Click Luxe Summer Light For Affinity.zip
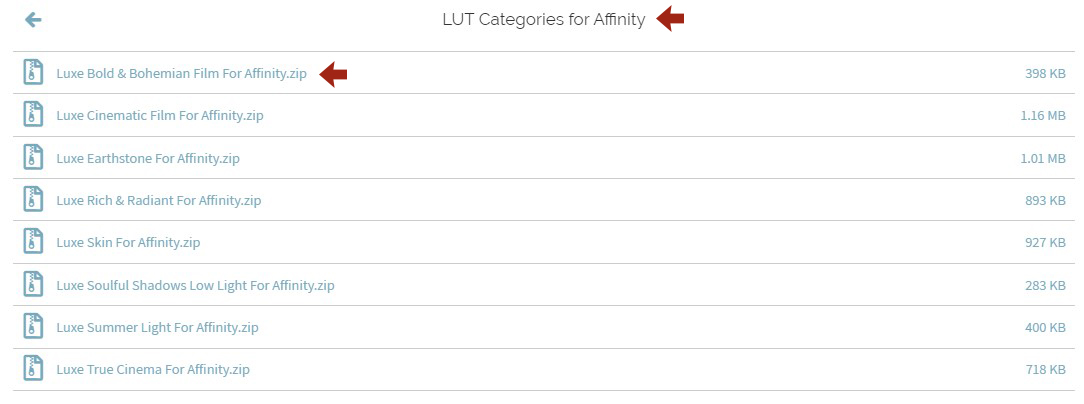Screen dimensions: 1084x404 coord(157,328)
